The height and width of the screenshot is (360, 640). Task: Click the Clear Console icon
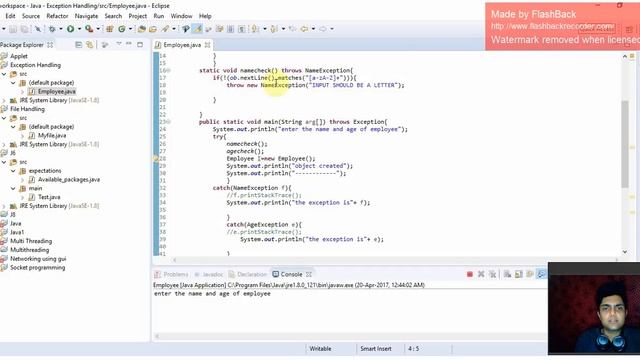pos(507,274)
